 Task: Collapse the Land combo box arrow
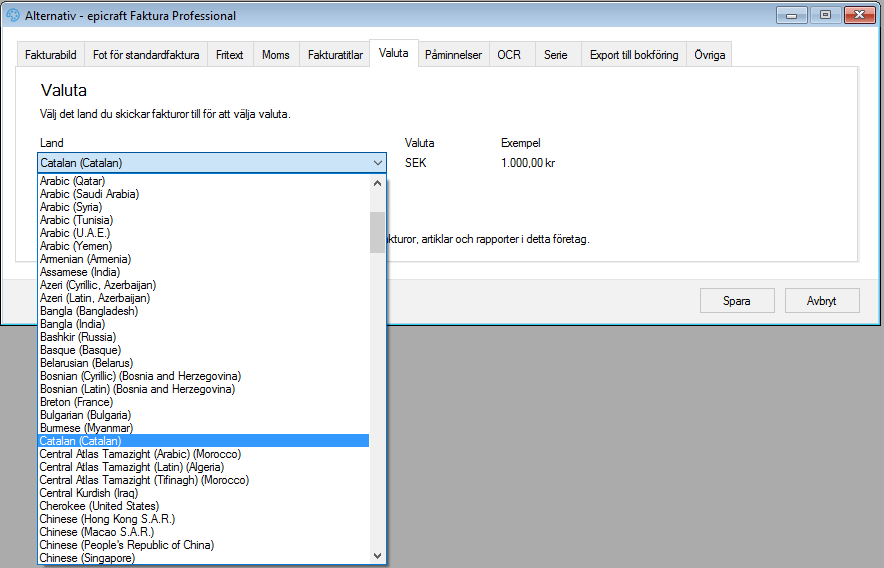(378, 163)
